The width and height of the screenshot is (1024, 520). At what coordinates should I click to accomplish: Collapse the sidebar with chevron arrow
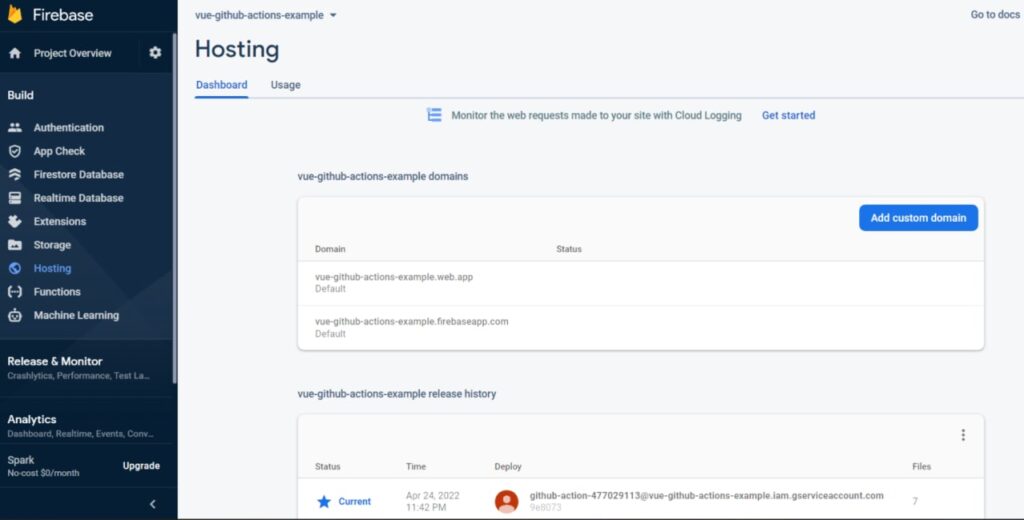[x=152, y=504]
